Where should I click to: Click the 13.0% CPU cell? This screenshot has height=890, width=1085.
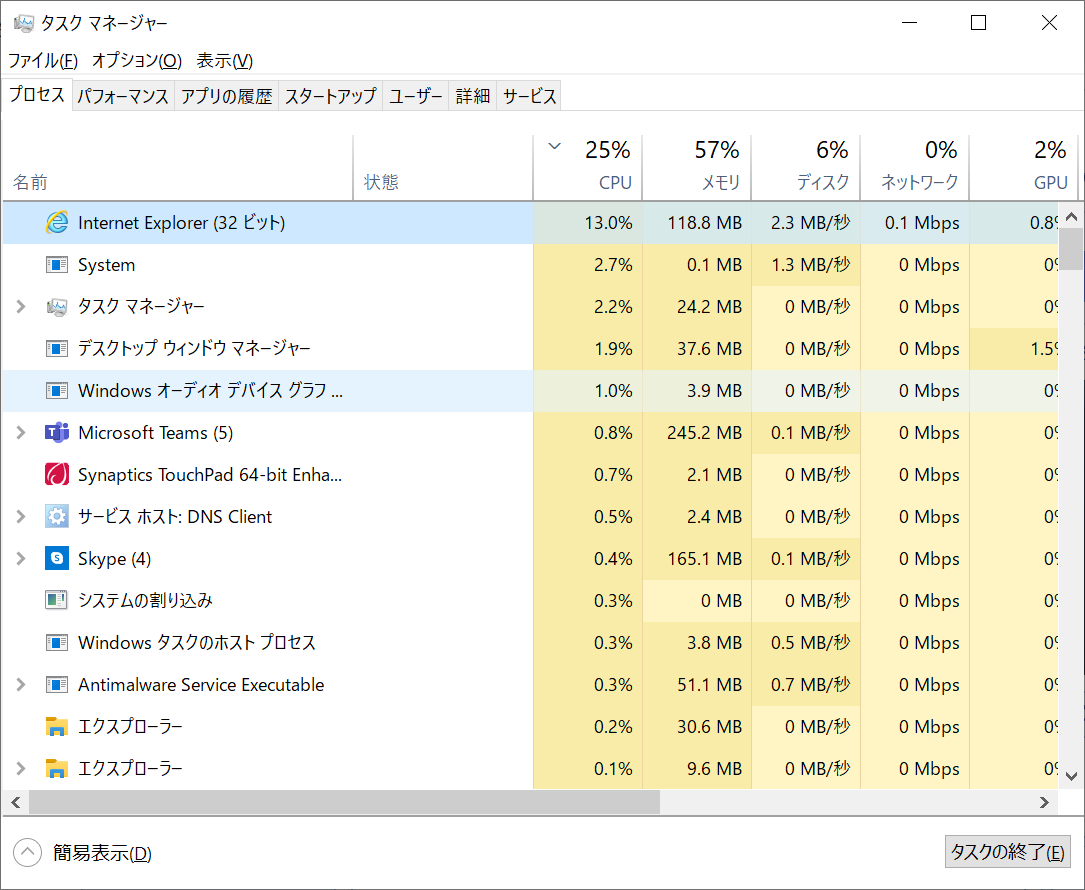(x=587, y=223)
